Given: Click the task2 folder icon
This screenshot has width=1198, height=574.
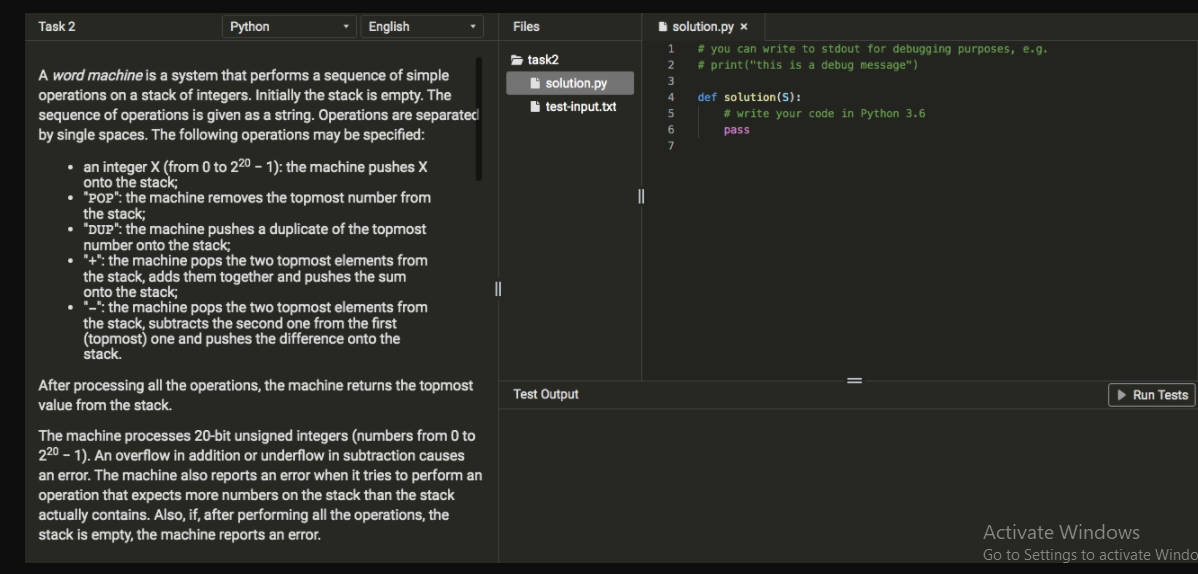Looking at the screenshot, I should pos(517,60).
